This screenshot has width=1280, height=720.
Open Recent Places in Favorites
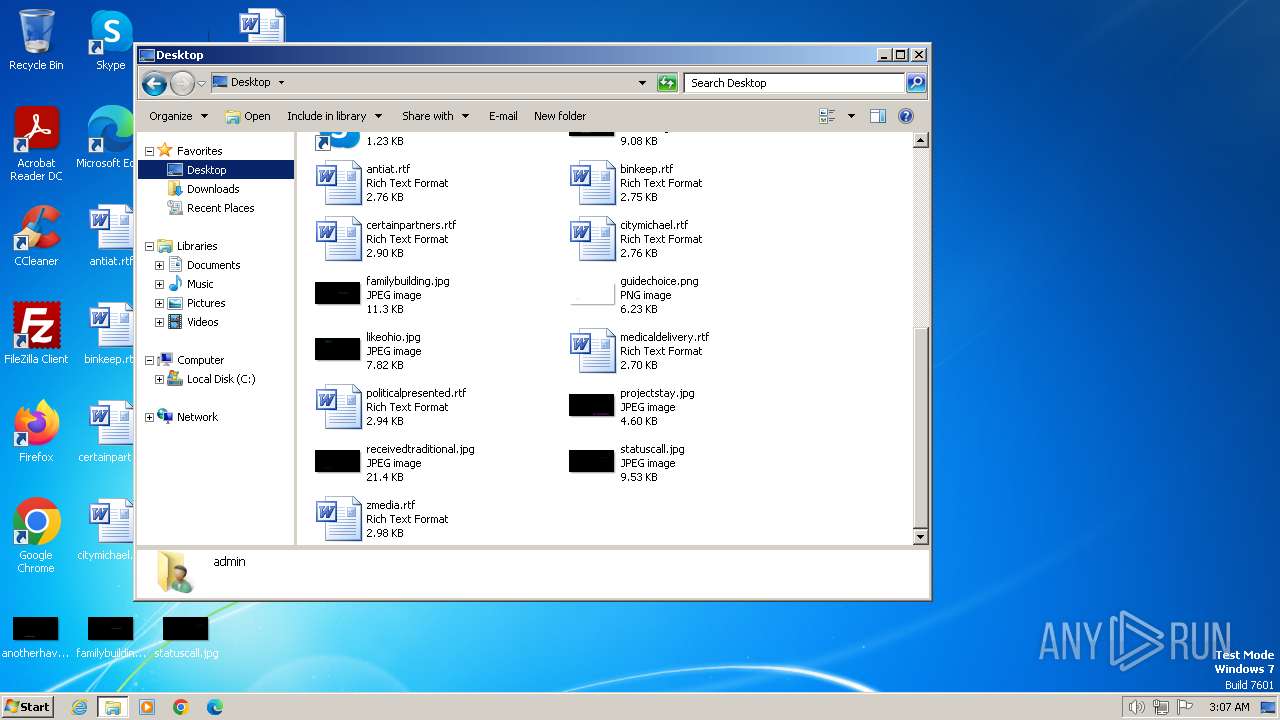point(220,208)
